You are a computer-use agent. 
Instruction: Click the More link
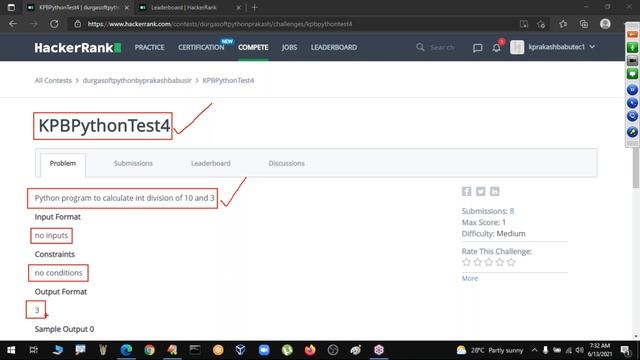pyautogui.click(x=470, y=278)
